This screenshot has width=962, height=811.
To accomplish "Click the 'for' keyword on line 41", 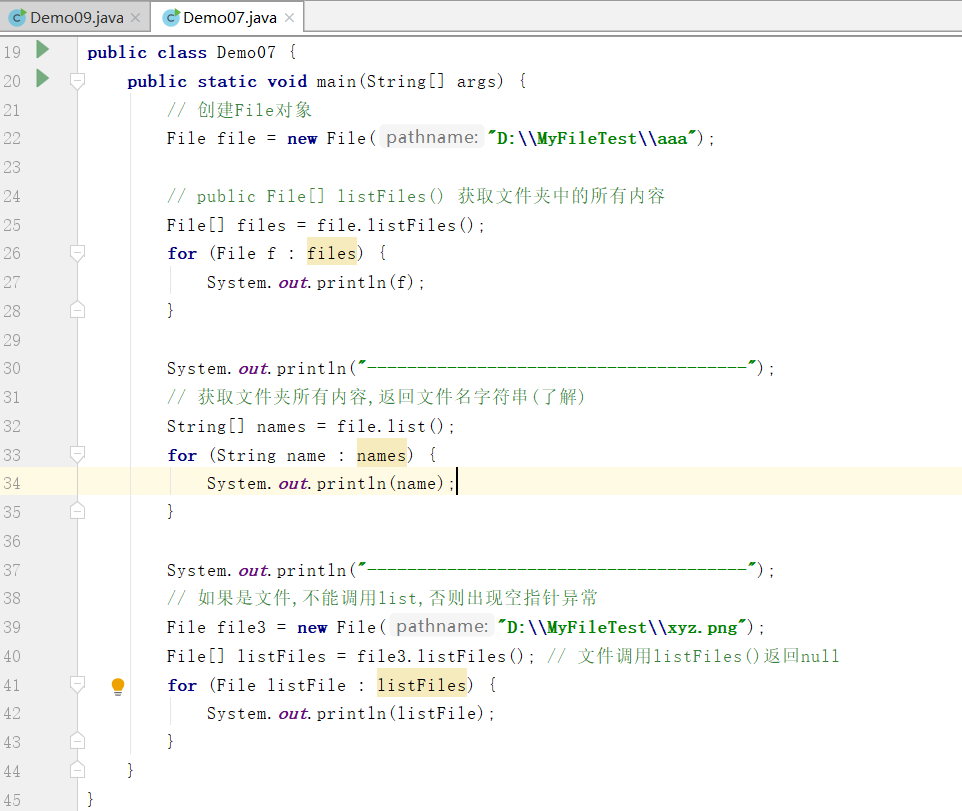I will [x=182, y=685].
